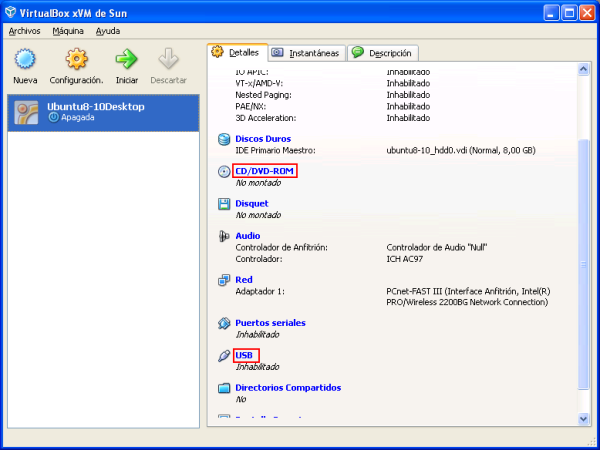Click the CD/DVD-ROM disc icon
The height and width of the screenshot is (450, 600).
223,172
